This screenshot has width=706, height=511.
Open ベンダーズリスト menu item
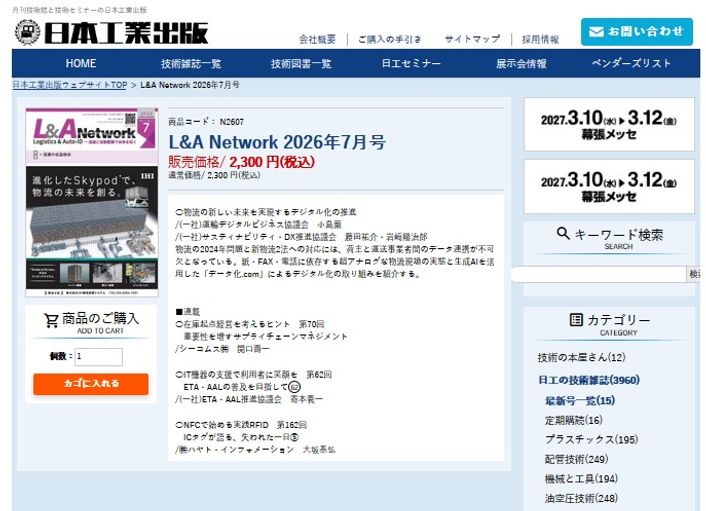[x=631, y=63]
